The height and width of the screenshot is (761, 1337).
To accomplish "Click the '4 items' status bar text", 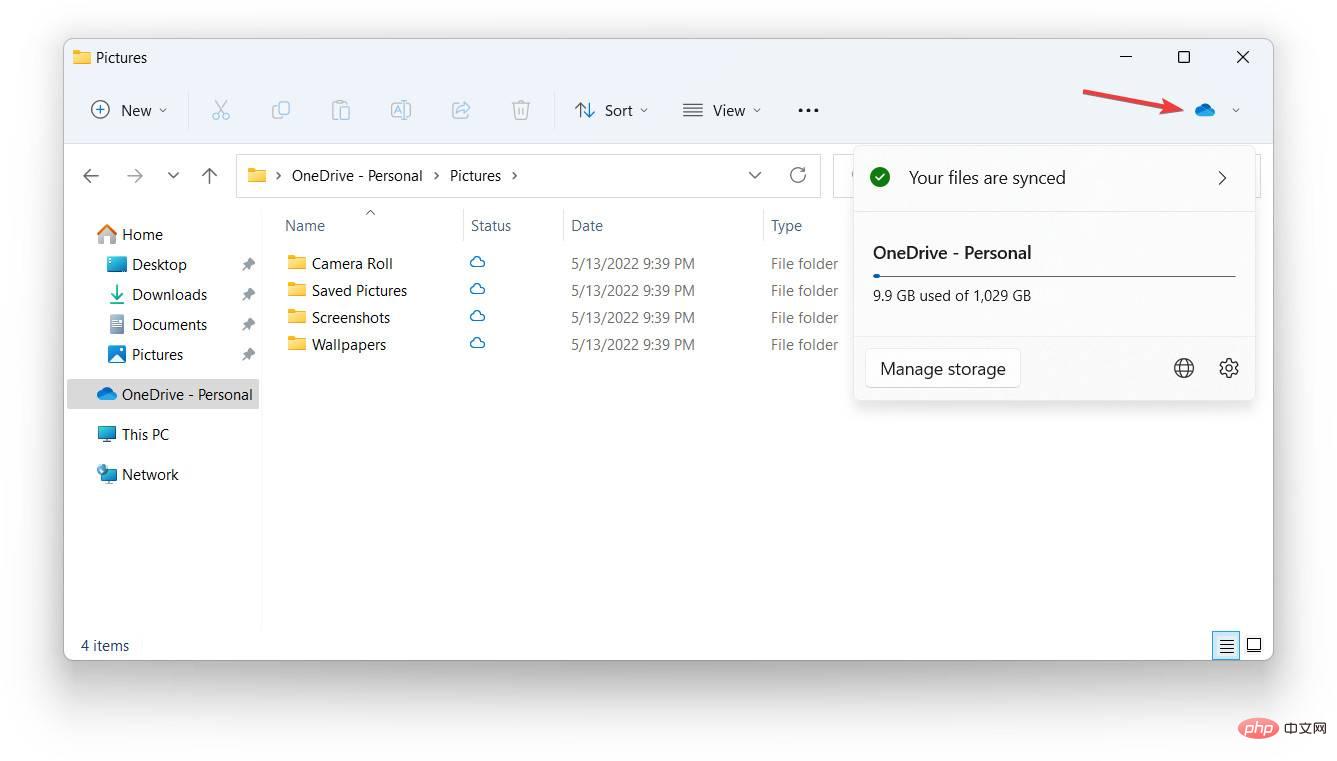I will click(x=105, y=646).
